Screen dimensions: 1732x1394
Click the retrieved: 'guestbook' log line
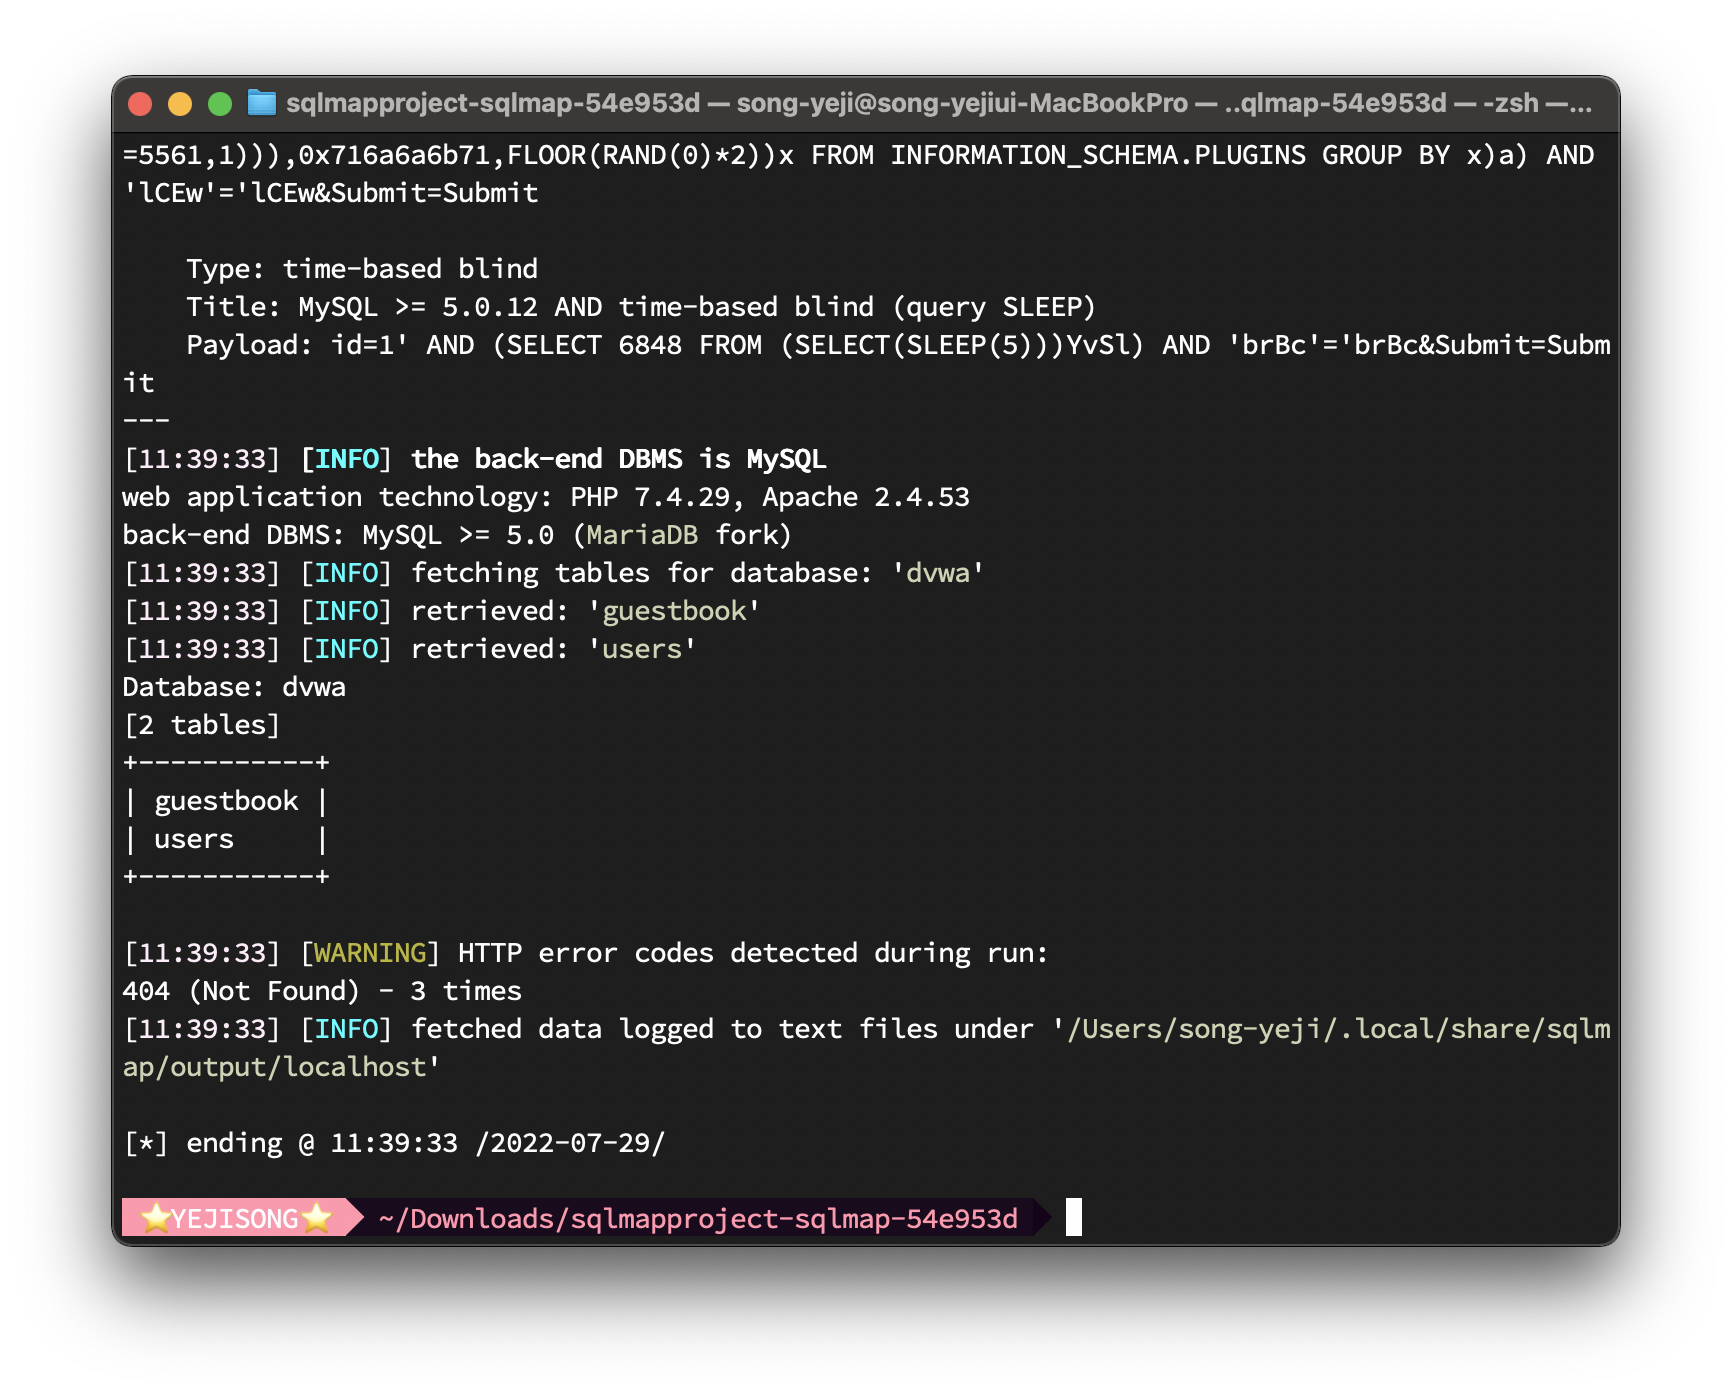pos(442,611)
